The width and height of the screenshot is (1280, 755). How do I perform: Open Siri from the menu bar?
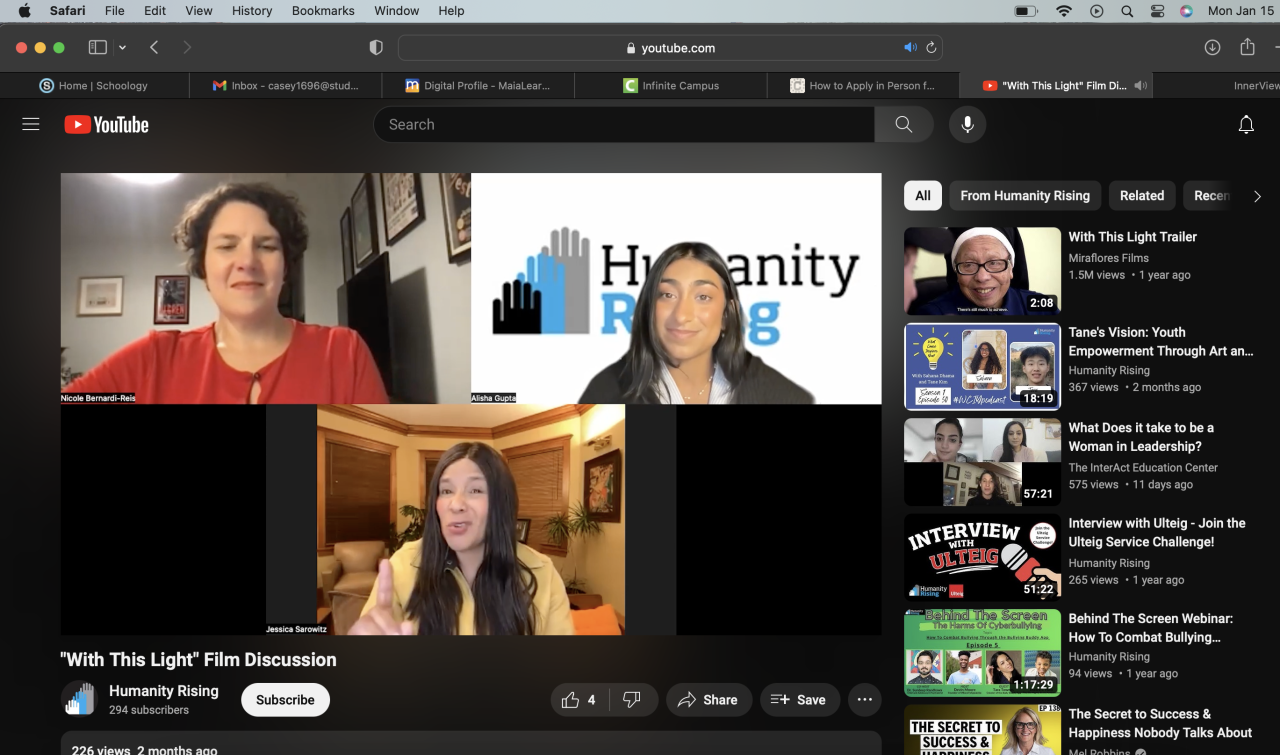pos(1186,11)
